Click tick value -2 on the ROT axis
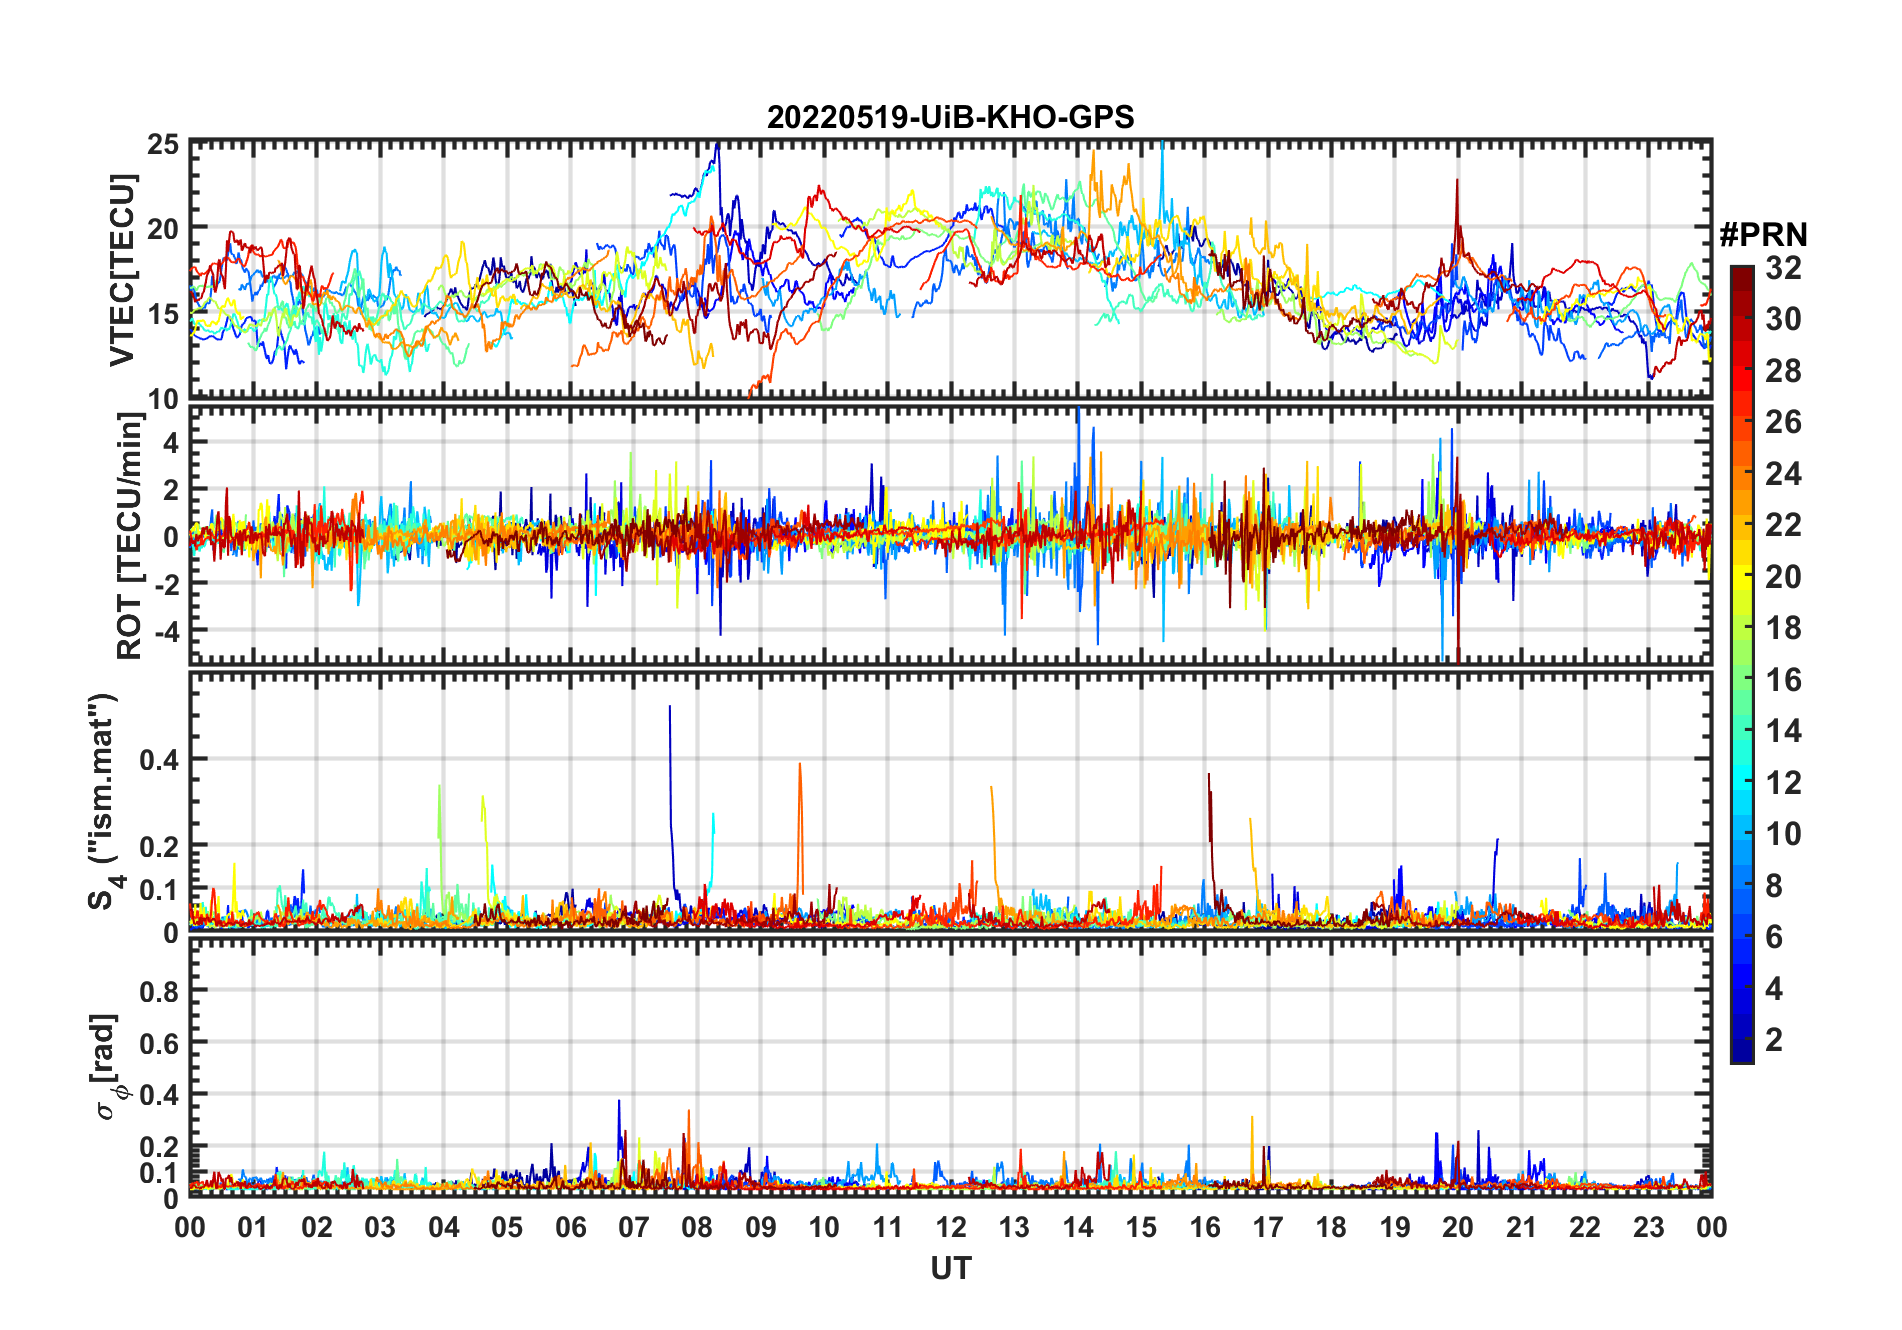The height and width of the screenshot is (1330, 1902). (167, 583)
